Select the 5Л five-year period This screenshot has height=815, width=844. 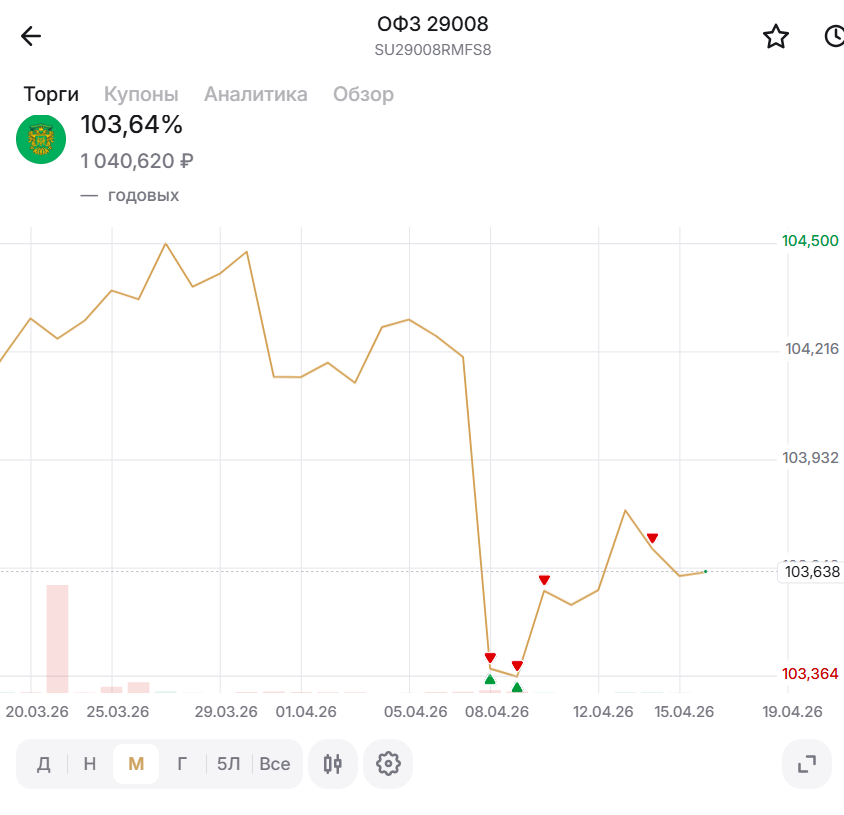click(228, 764)
